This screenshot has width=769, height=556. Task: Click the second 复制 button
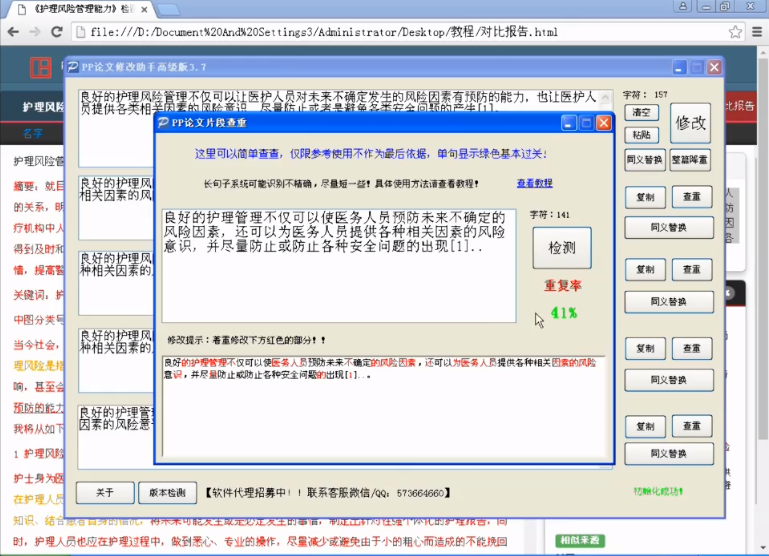click(x=645, y=270)
